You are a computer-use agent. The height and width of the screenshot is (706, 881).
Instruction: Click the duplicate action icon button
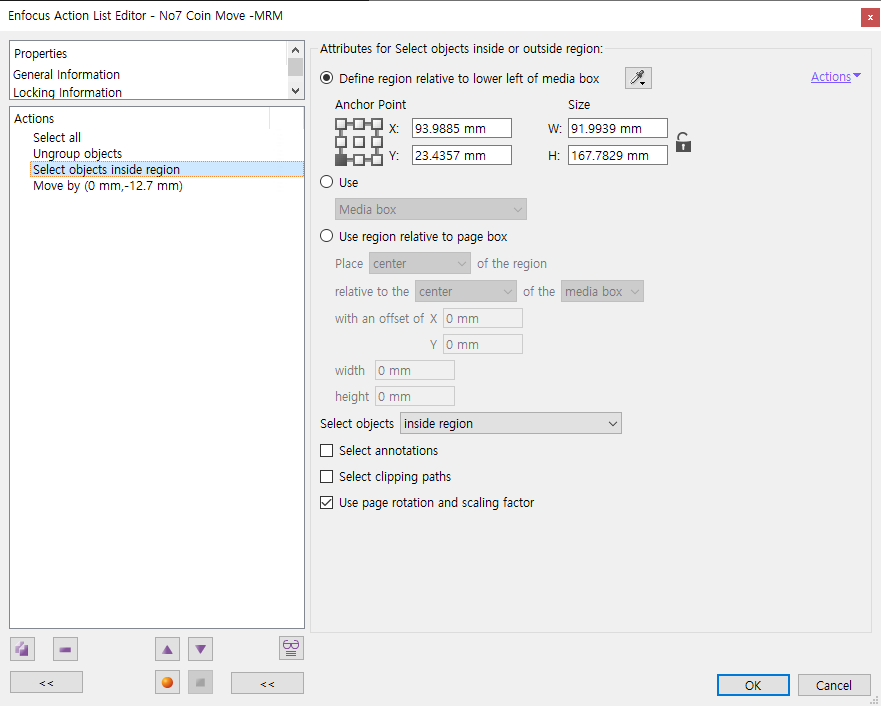click(22, 649)
